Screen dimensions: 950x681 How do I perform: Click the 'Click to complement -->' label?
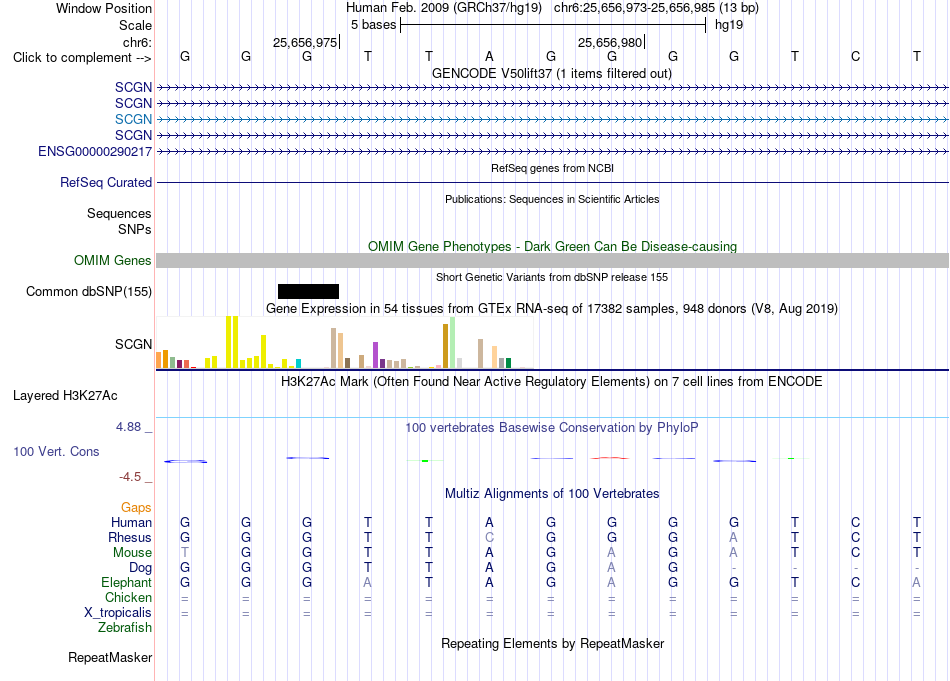[x=82, y=58]
